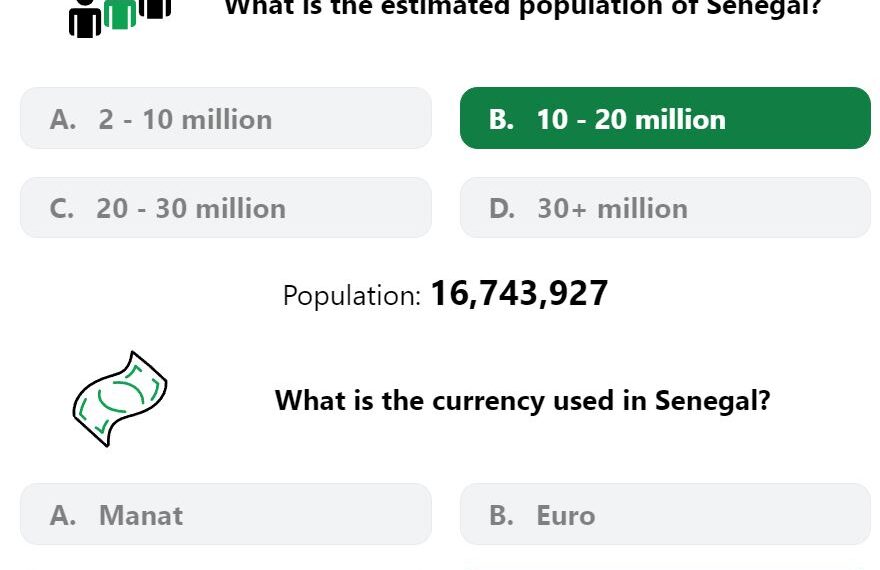Viewport: 880px width, 570px height.
Task: Click the green circle symbol on the banknote
Action: click(x=121, y=396)
